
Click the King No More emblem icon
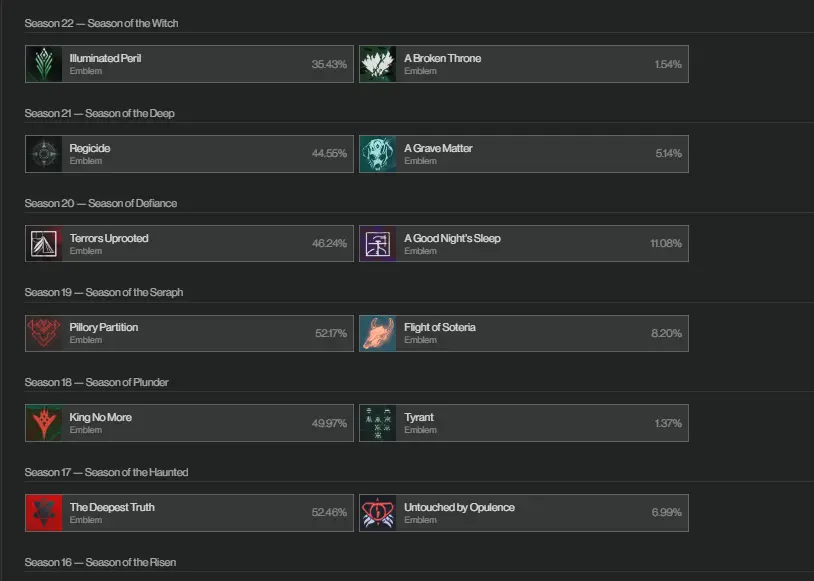pos(44,423)
